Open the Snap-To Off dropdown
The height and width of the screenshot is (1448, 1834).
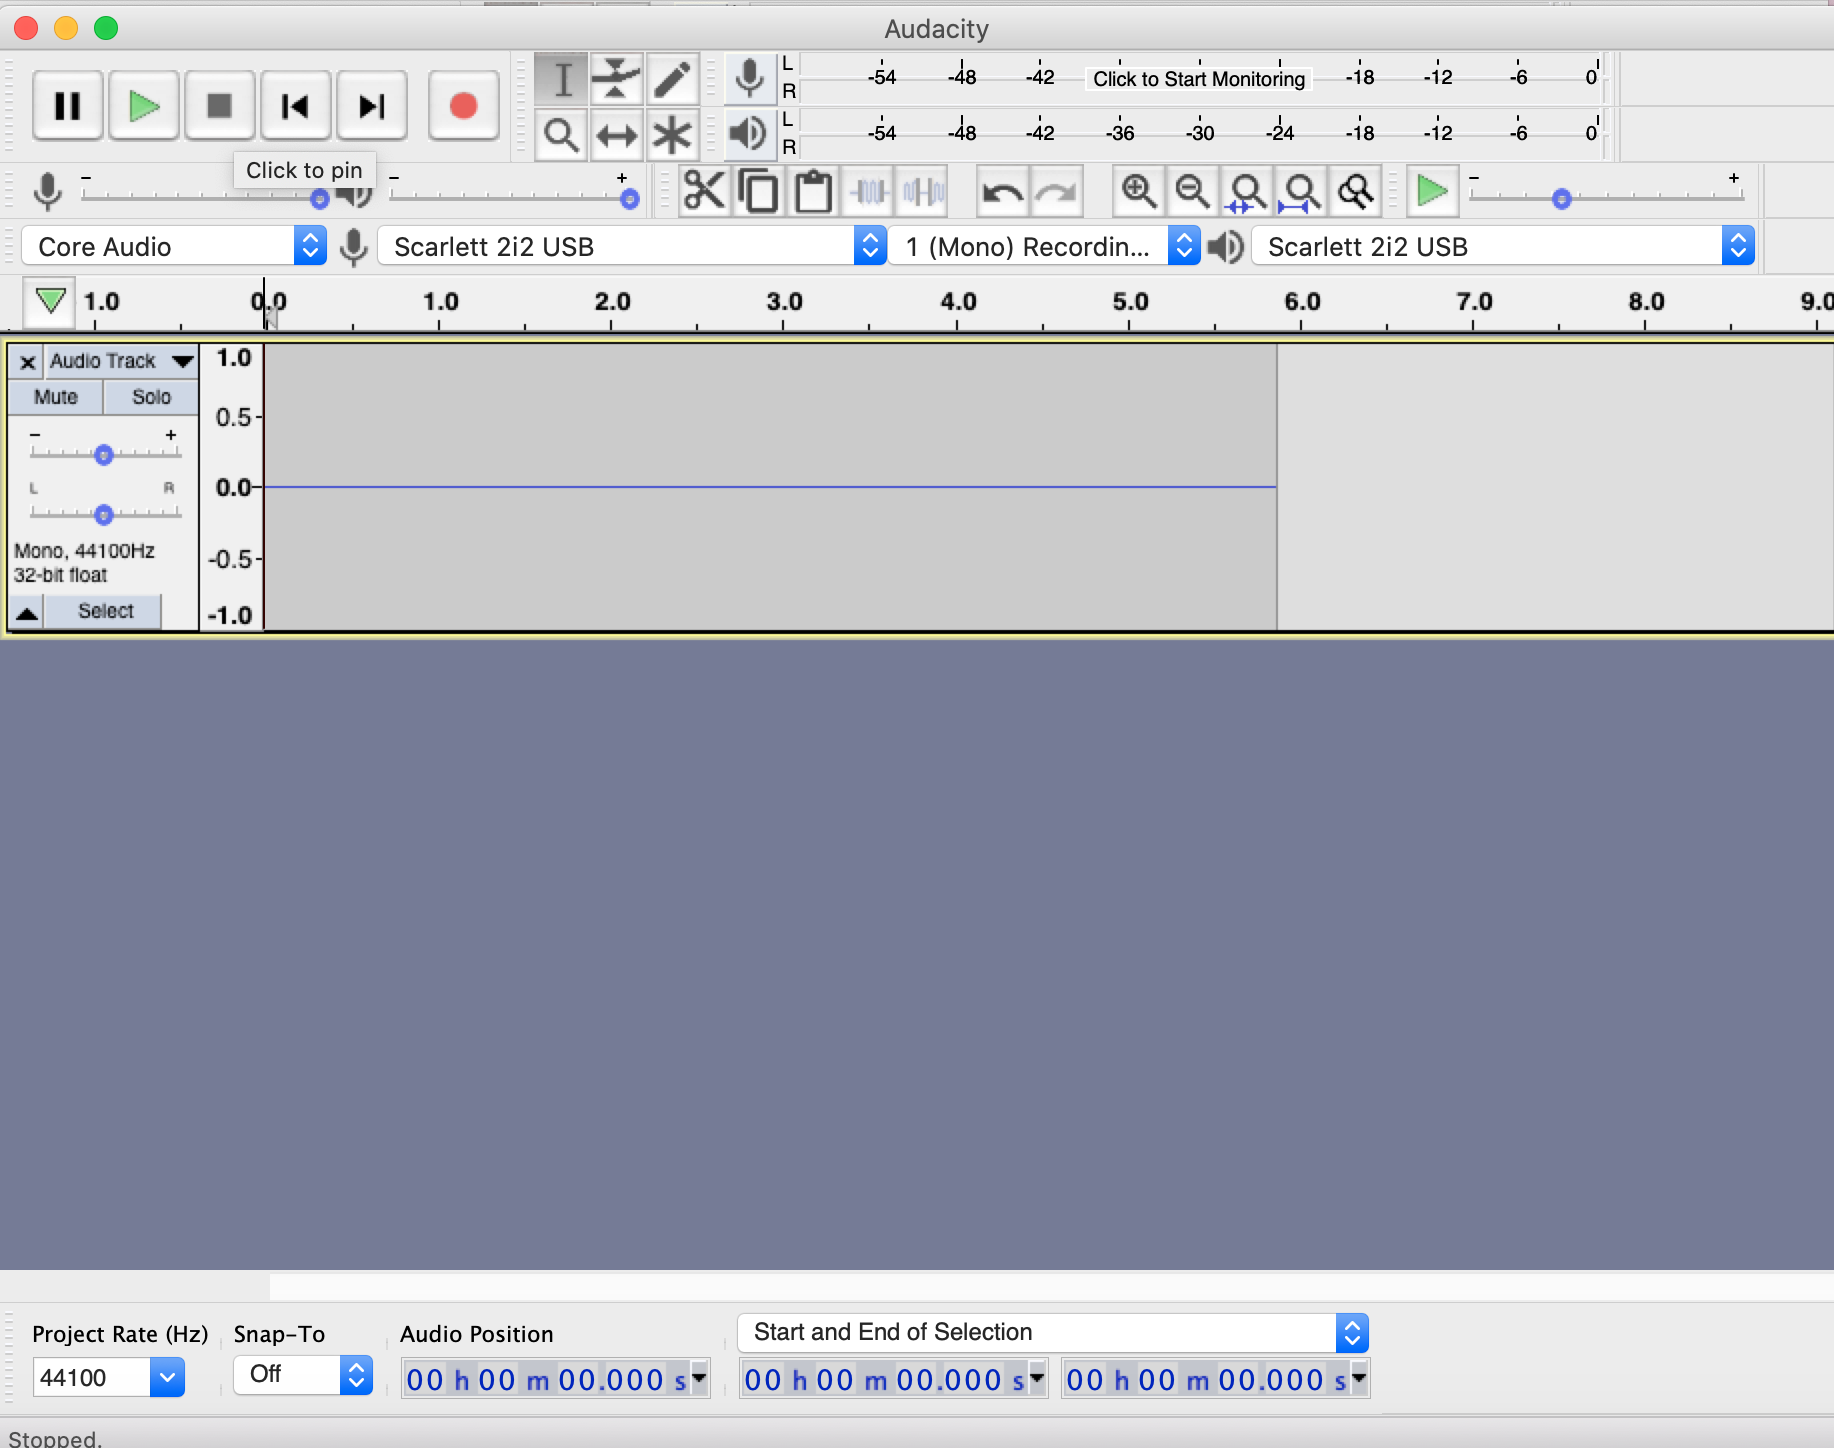click(x=303, y=1374)
